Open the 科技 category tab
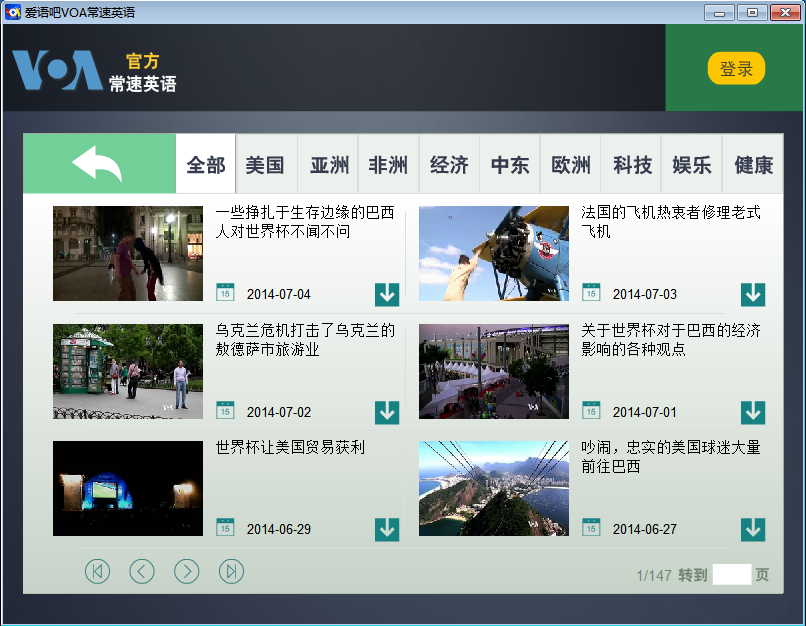The image size is (806, 626). pos(631,164)
